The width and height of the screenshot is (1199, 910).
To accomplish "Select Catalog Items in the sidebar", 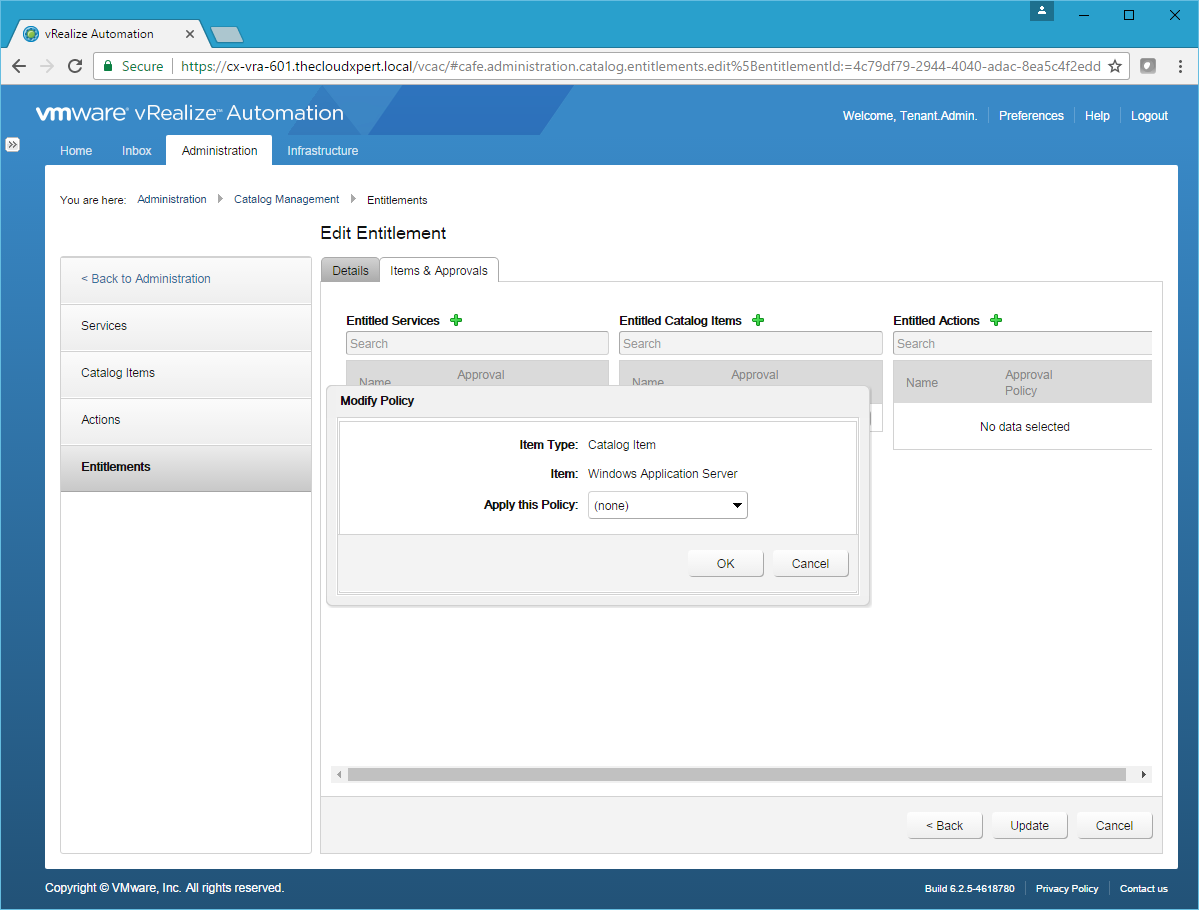I will tap(118, 373).
